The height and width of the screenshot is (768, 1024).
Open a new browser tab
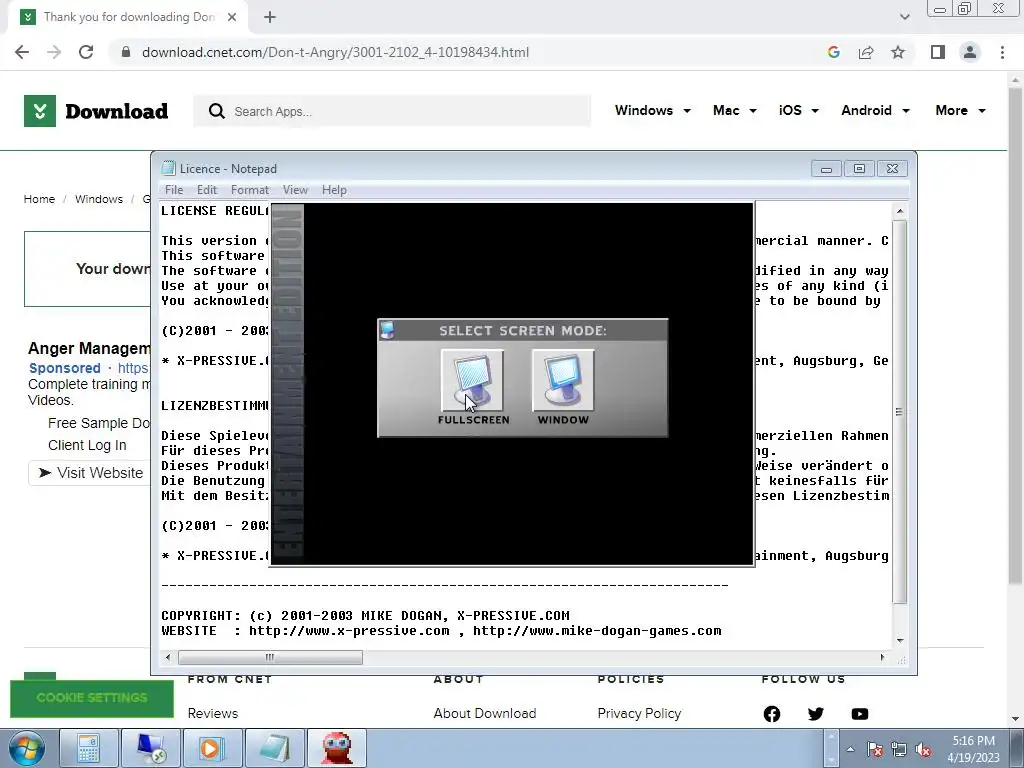[x=270, y=17]
